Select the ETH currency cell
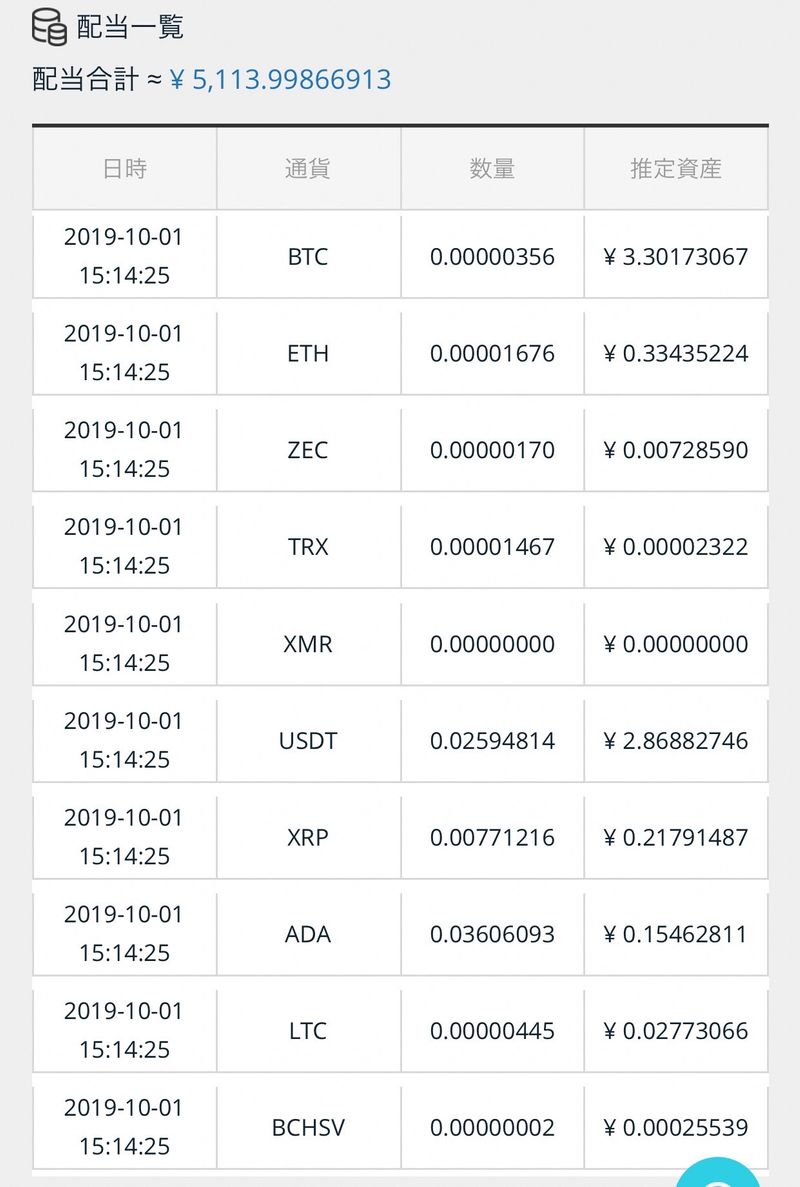The height and width of the screenshot is (1187, 800). coord(308,354)
